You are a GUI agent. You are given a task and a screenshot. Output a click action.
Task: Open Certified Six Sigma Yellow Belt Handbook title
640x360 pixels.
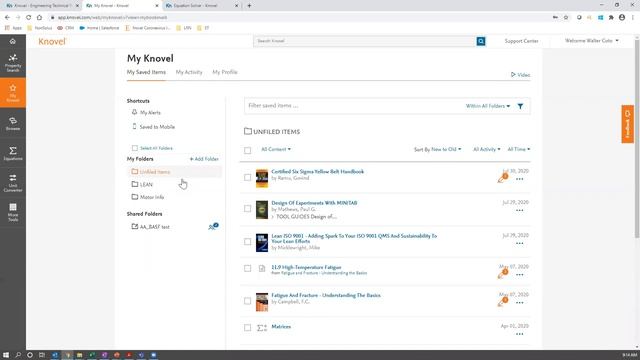318,171
